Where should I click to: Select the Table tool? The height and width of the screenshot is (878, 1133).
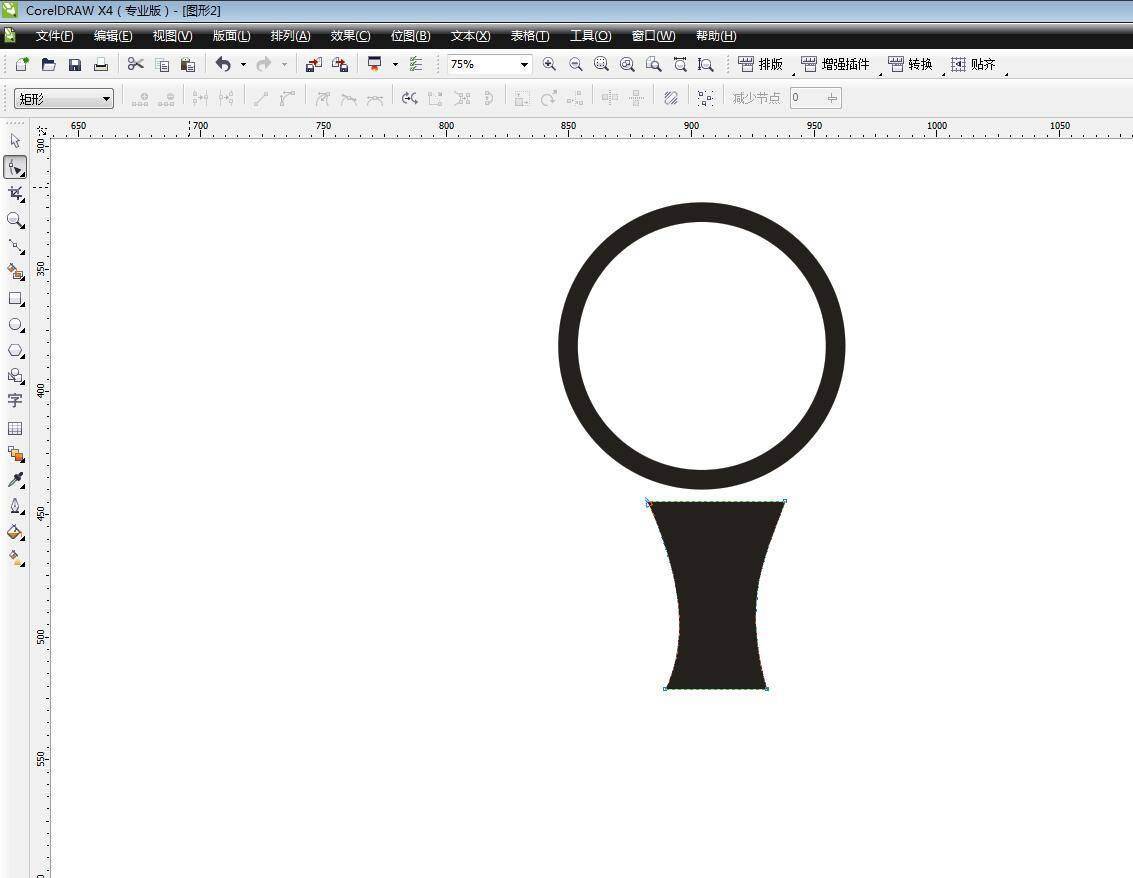pyautogui.click(x=15, y=428)
